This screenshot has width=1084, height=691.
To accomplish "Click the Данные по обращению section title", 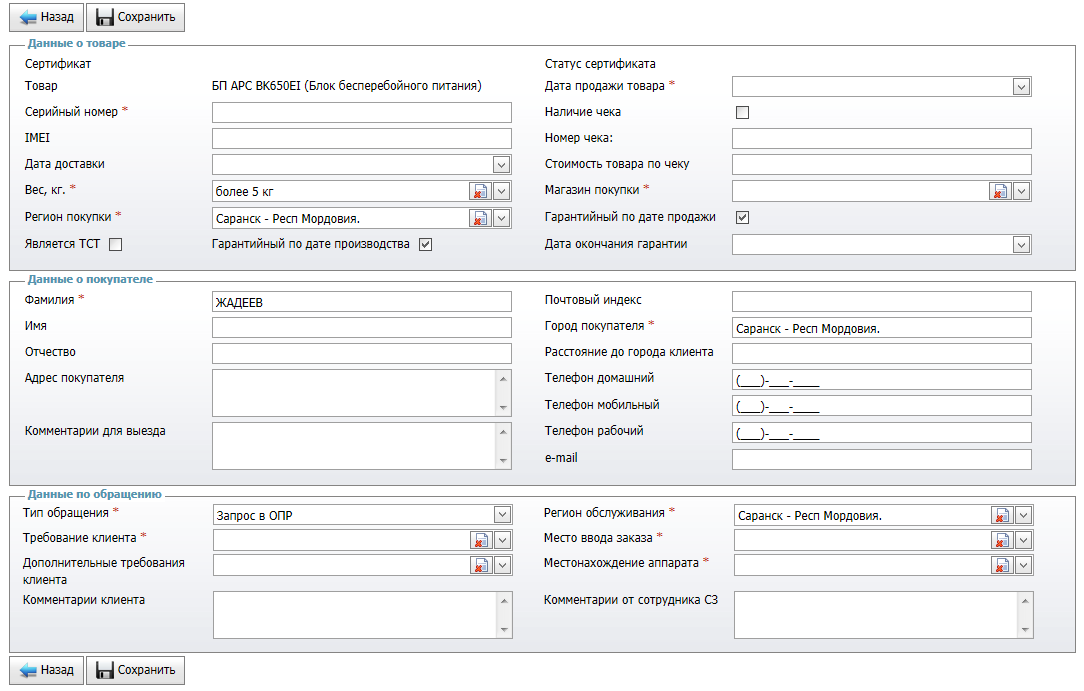I will (x=95, y=494).
